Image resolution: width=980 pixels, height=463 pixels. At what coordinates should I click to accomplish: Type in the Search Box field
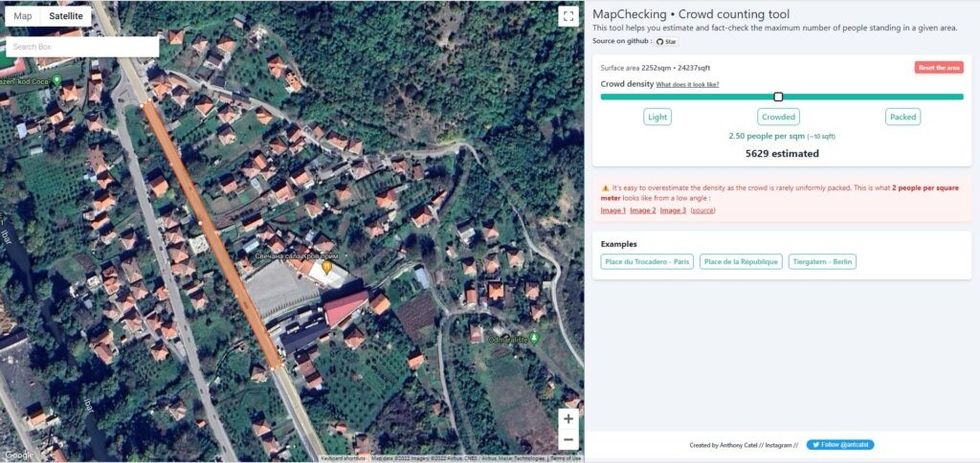pyautogui.click(x=82, y=47)
